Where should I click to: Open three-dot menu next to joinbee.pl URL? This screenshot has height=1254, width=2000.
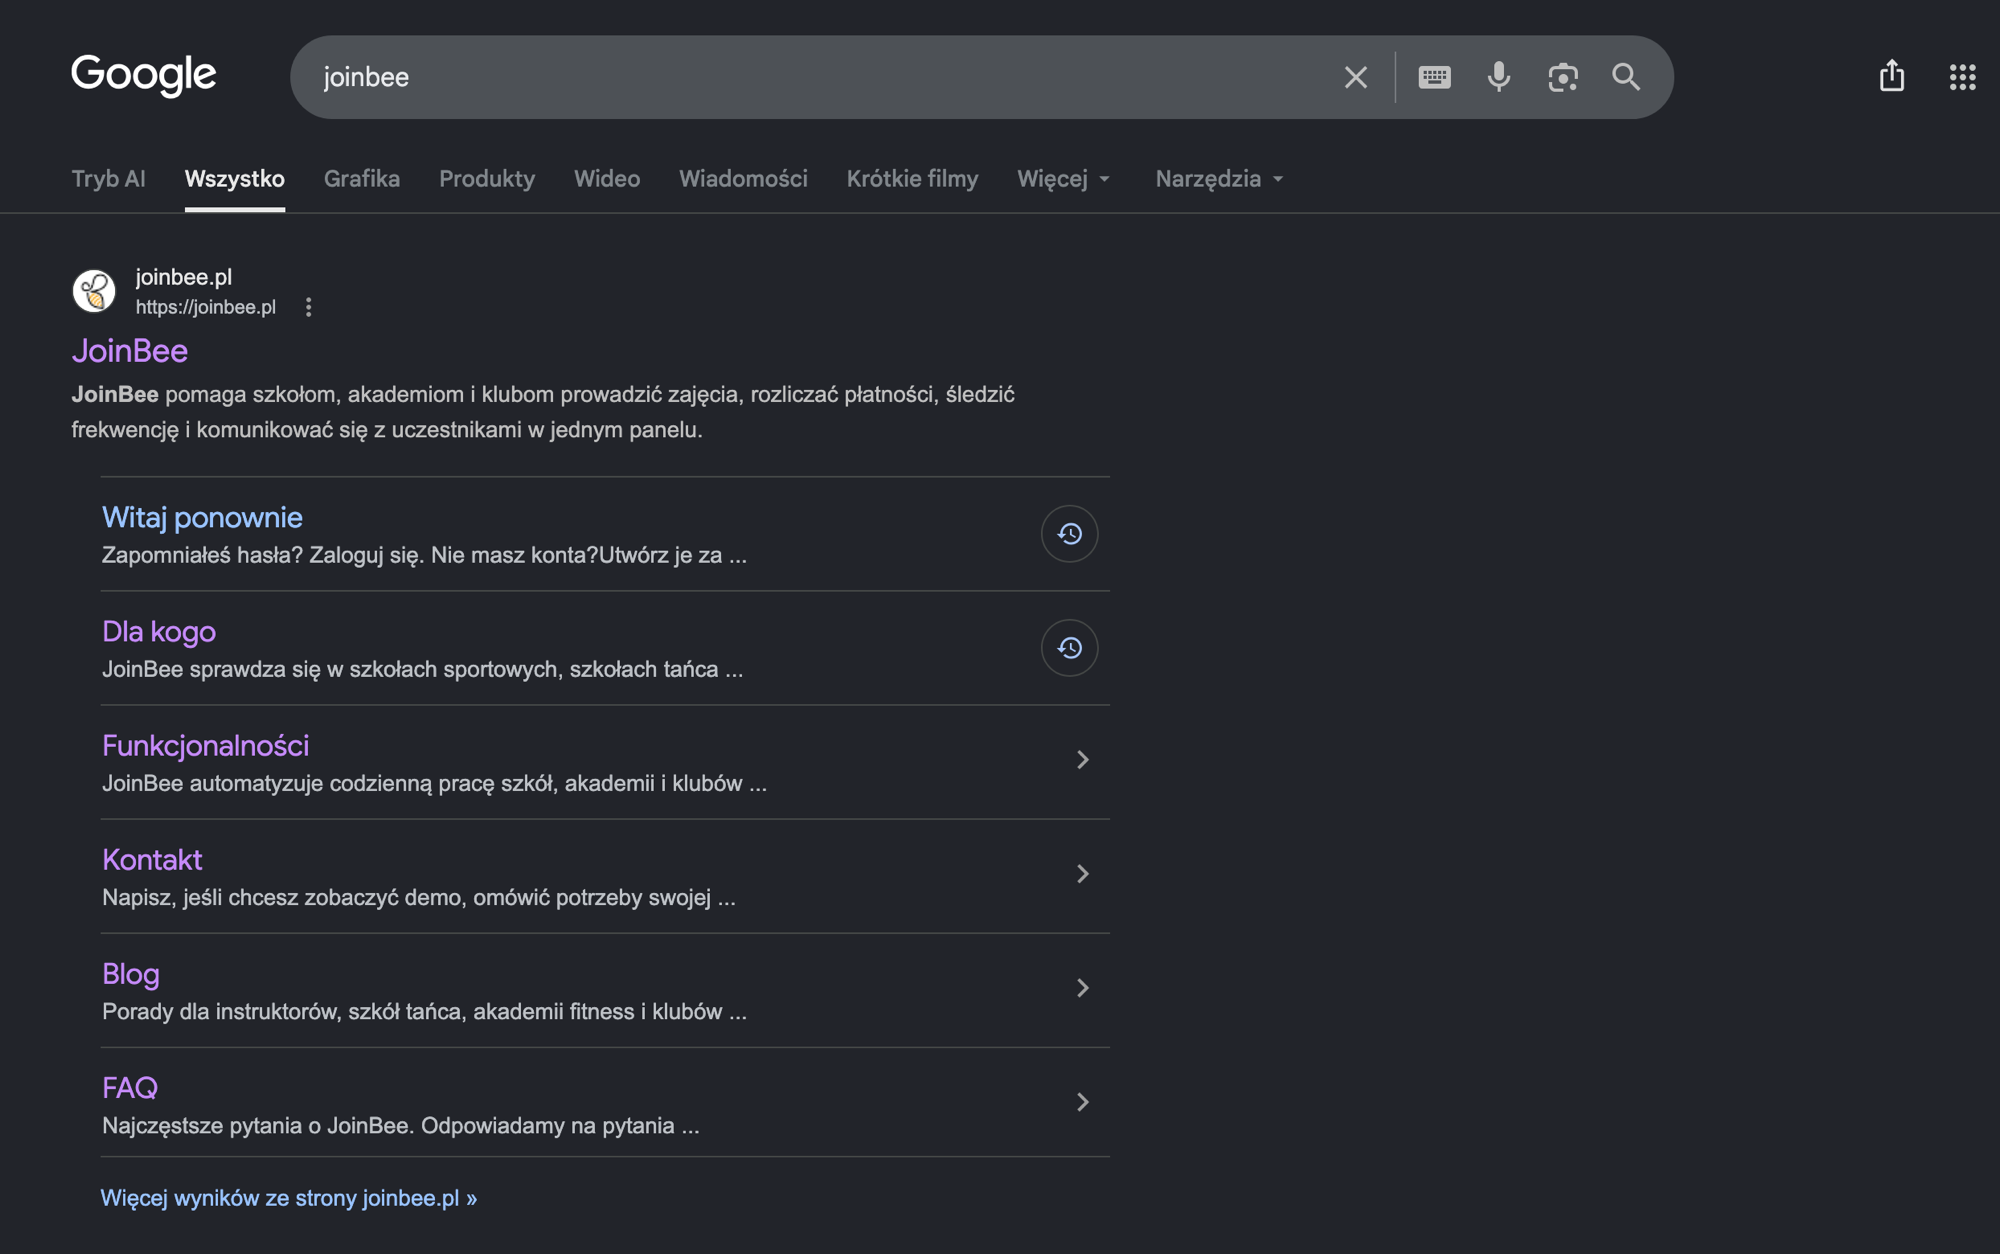308,307
